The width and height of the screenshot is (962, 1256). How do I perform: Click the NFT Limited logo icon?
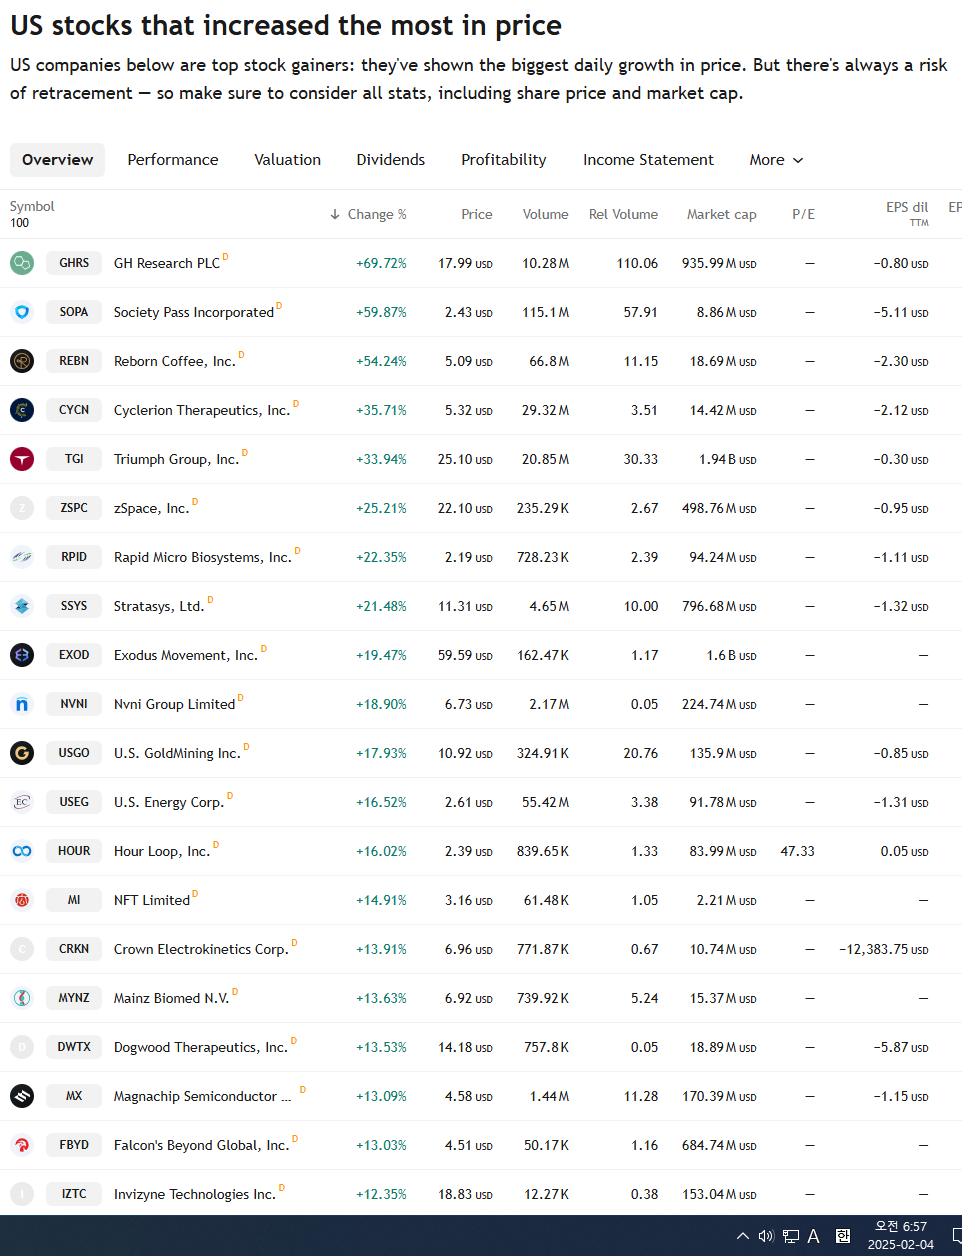22,900
